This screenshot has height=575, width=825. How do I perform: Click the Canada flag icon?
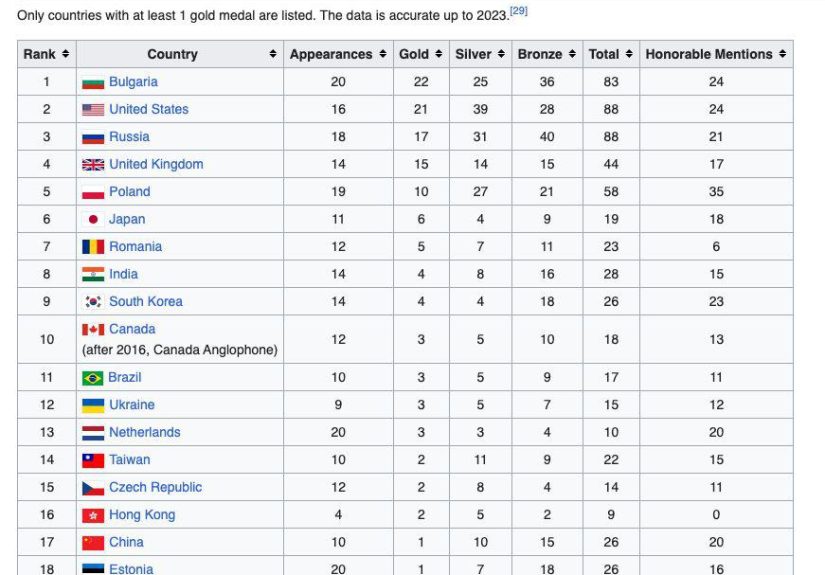[93, 329]
